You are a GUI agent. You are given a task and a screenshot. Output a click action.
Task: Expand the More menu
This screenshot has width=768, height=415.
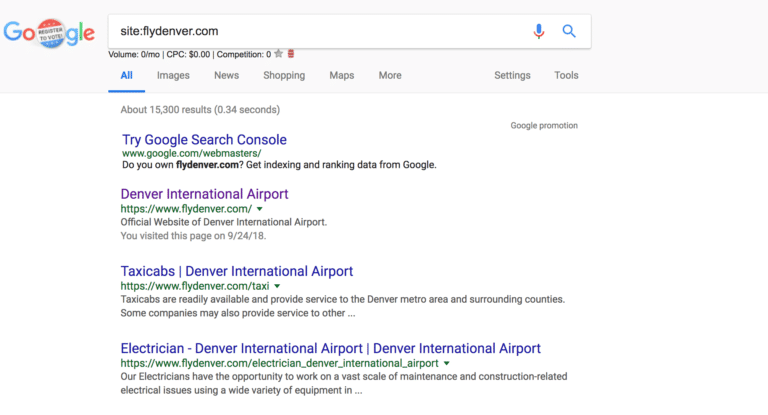tap(390, 75)
